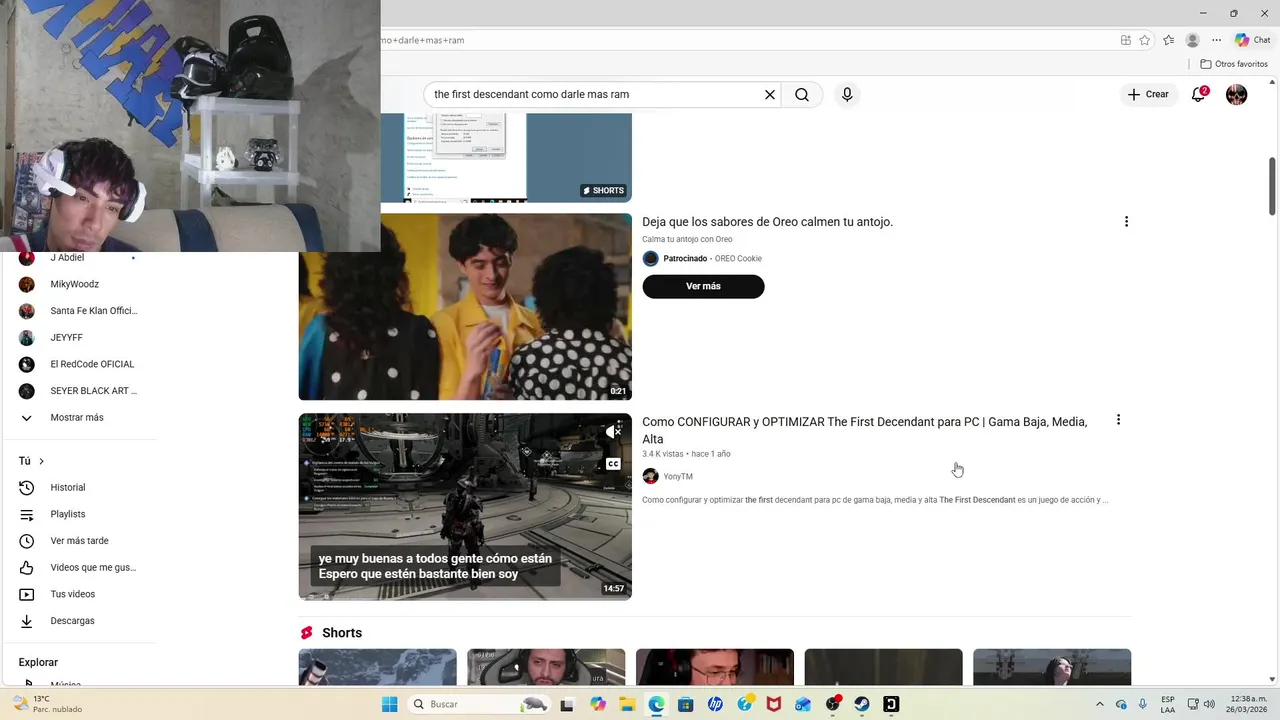The width and height of the screenshot is (1280, 720).
Task: Open the El RedCode OFICIAL subscription
Action: (78, 364)
